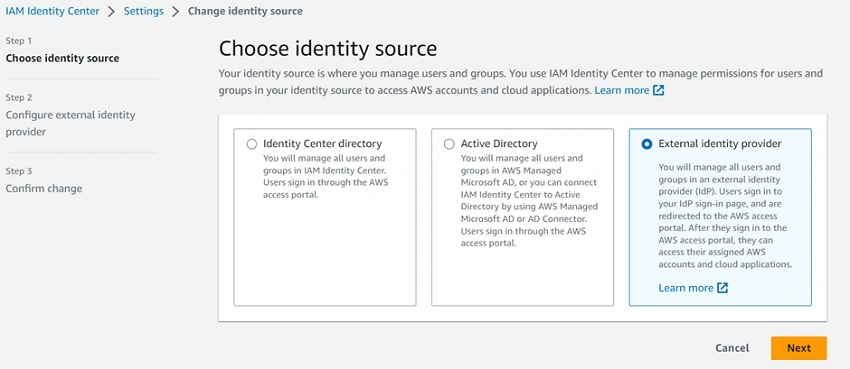
Task: Click the Choose identity source page heading
Action: pos(328,49)
